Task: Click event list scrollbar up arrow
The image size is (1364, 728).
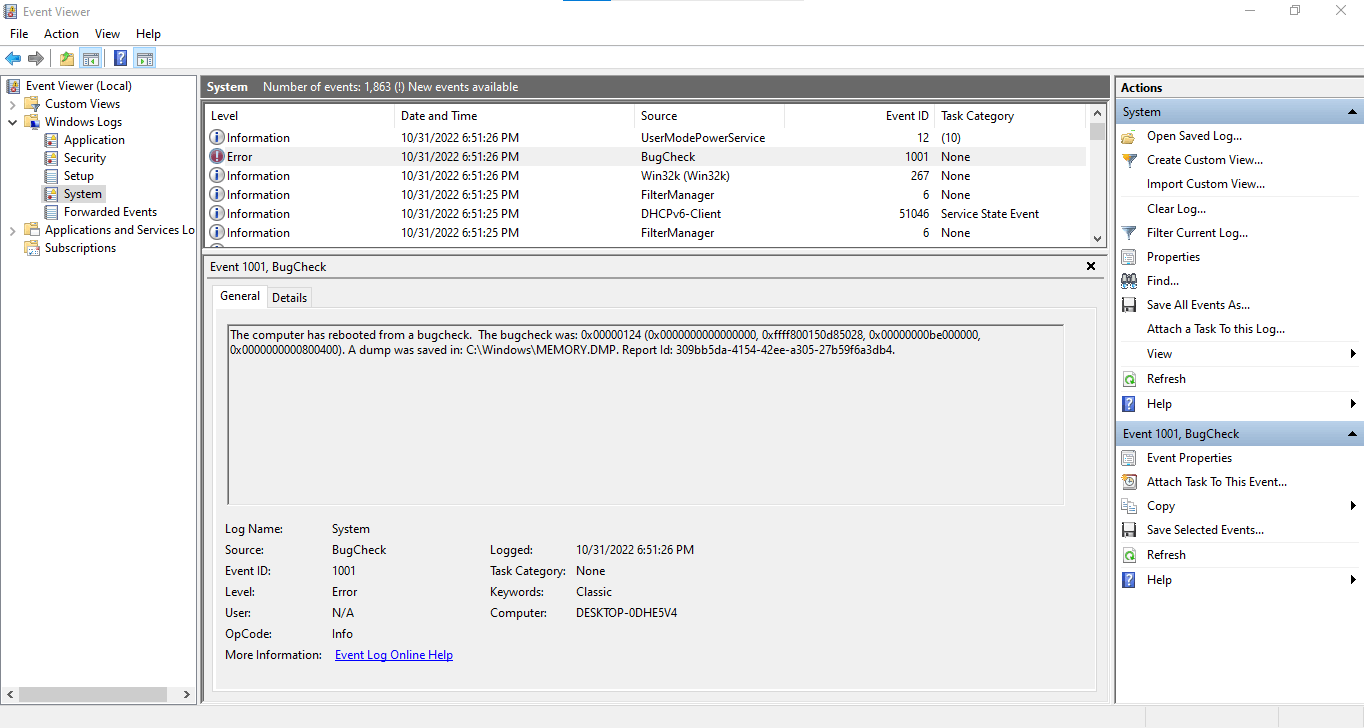Action: point(1097,114)
